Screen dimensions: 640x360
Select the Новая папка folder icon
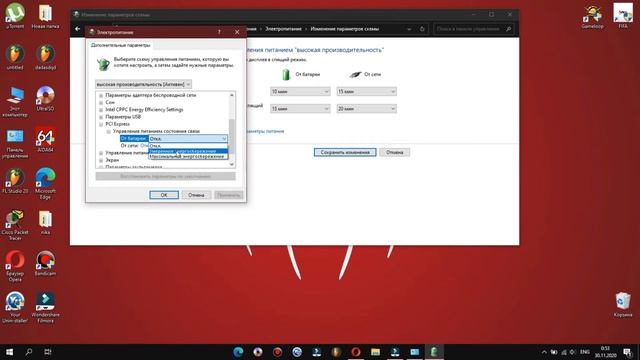[45, 16]
